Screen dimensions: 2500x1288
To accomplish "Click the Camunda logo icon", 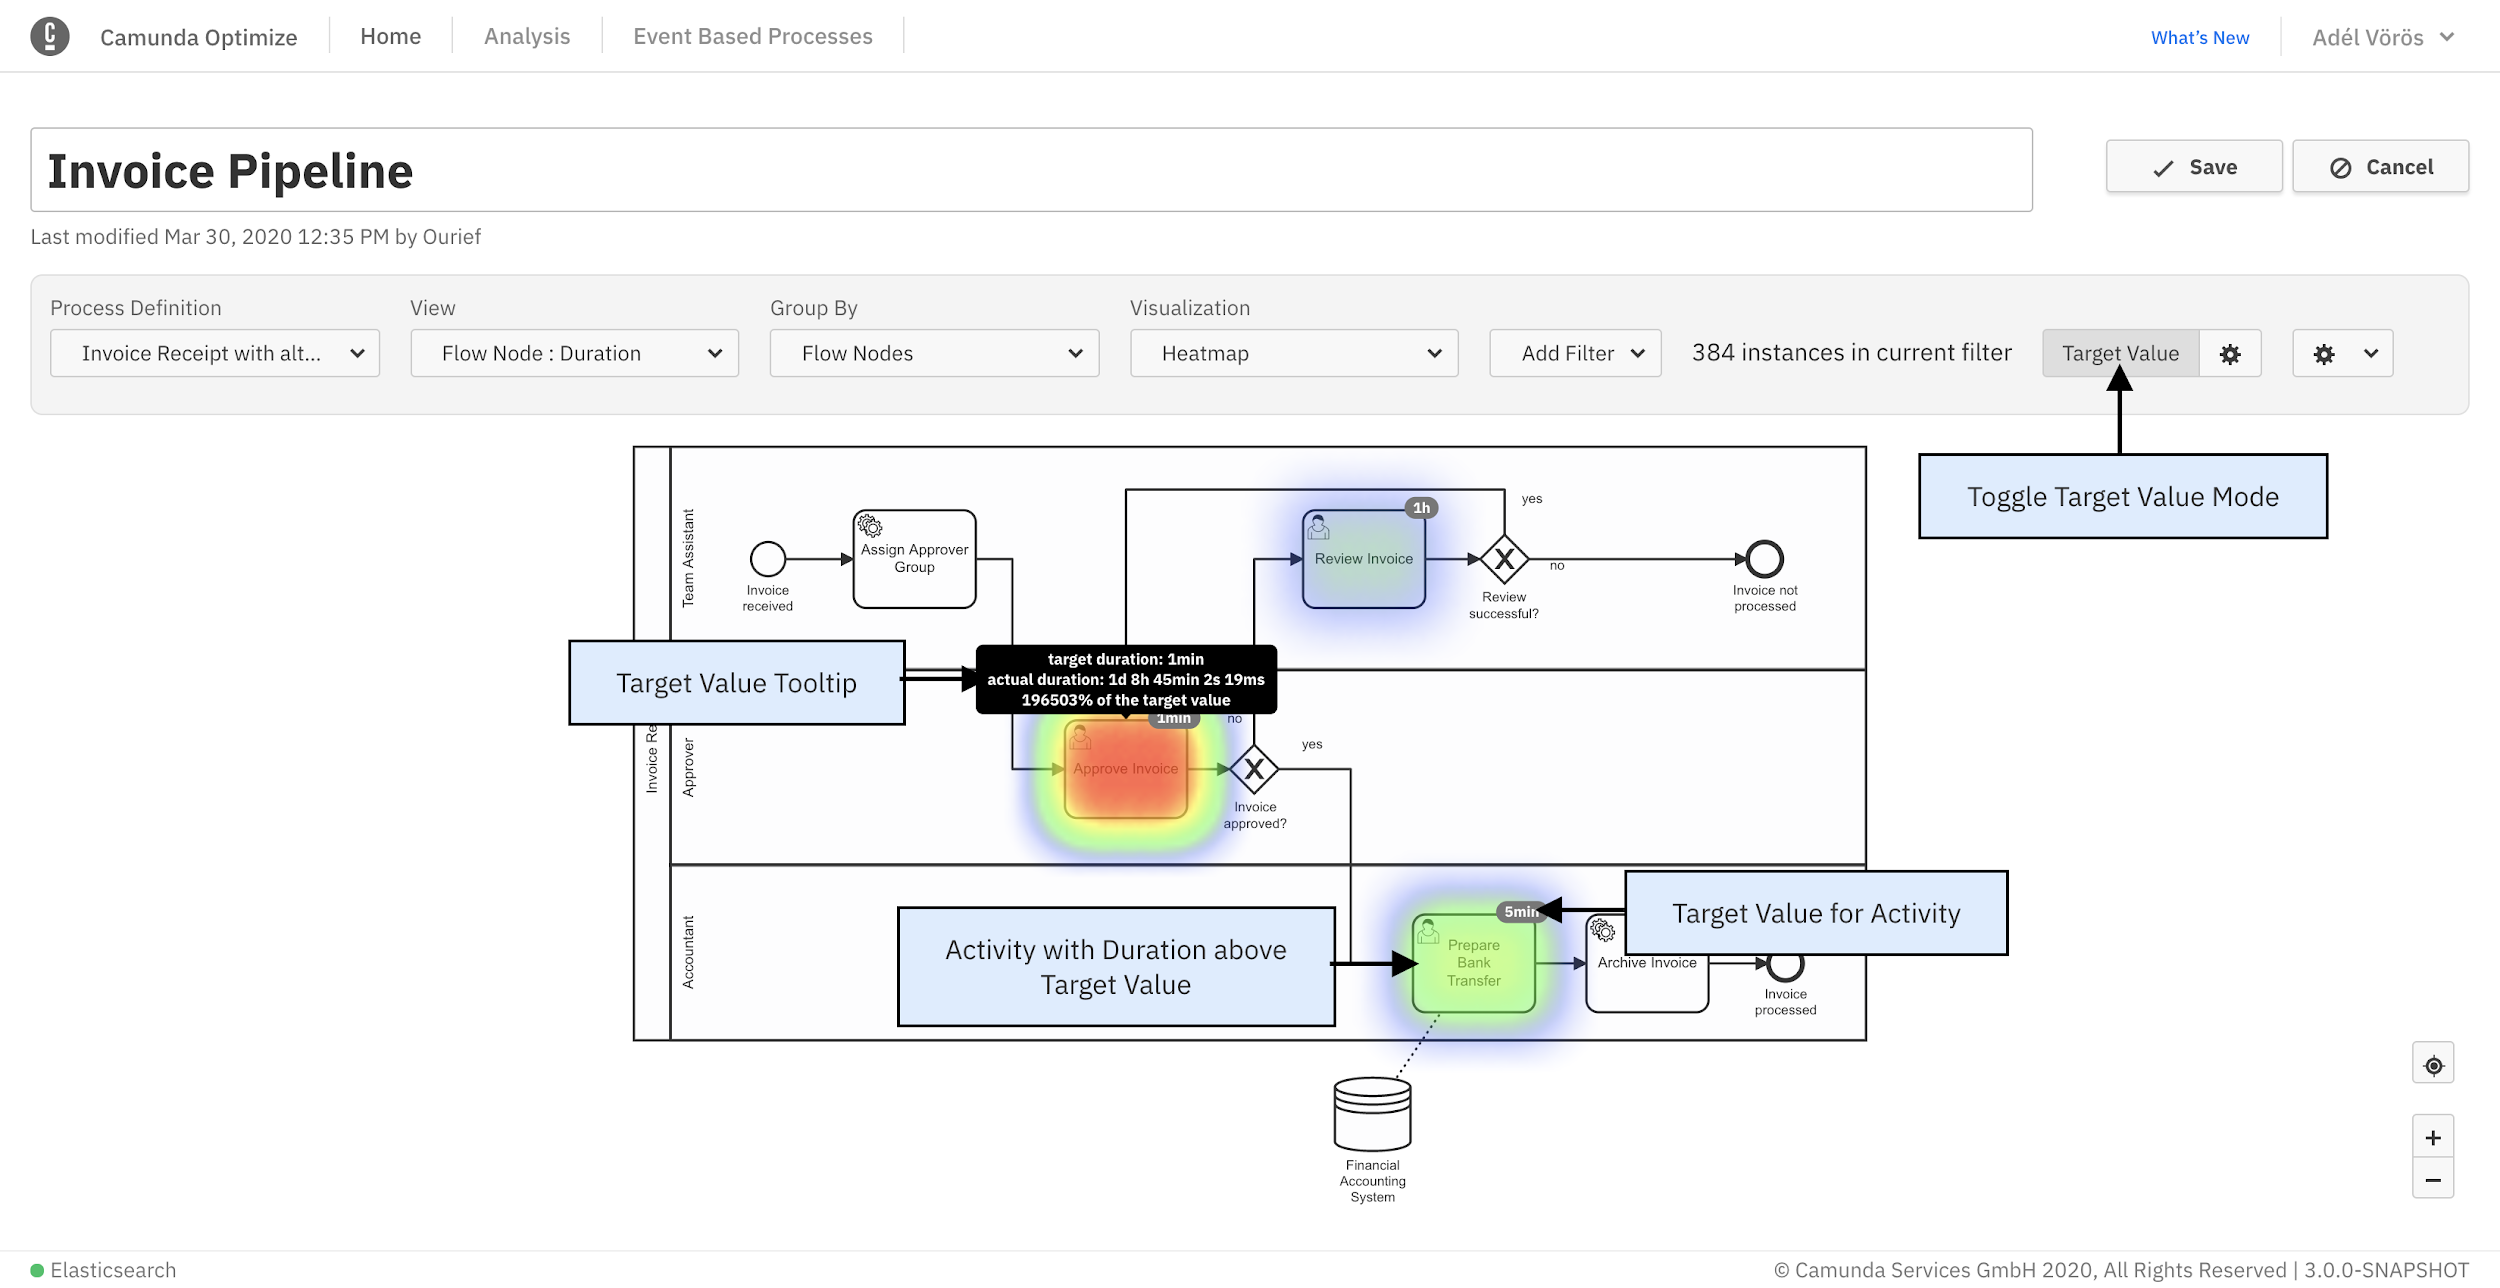I will (x=49, y=37).
